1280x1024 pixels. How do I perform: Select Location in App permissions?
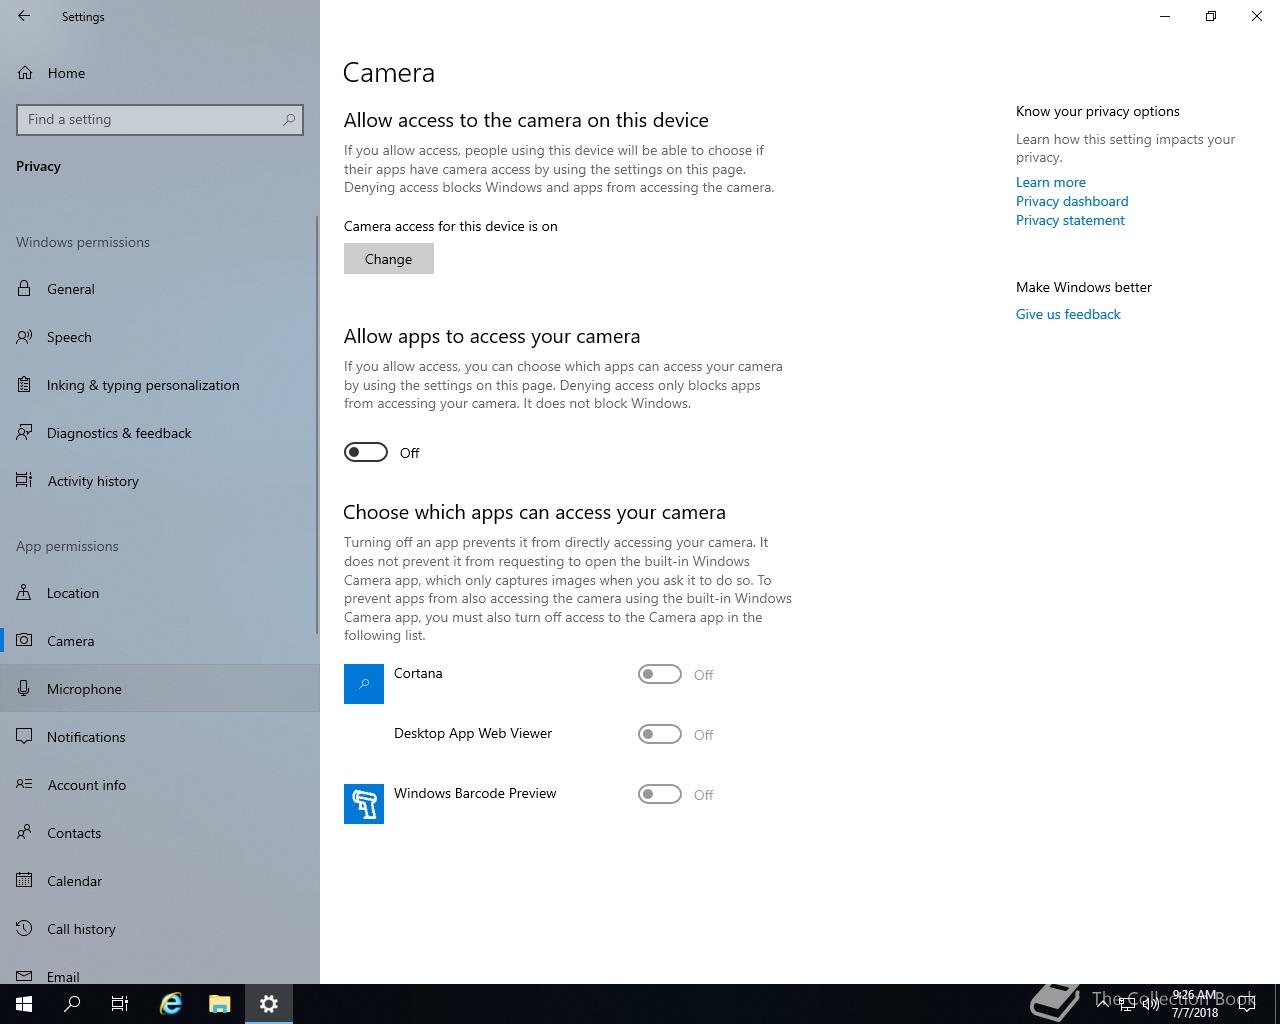coord(160,593)
